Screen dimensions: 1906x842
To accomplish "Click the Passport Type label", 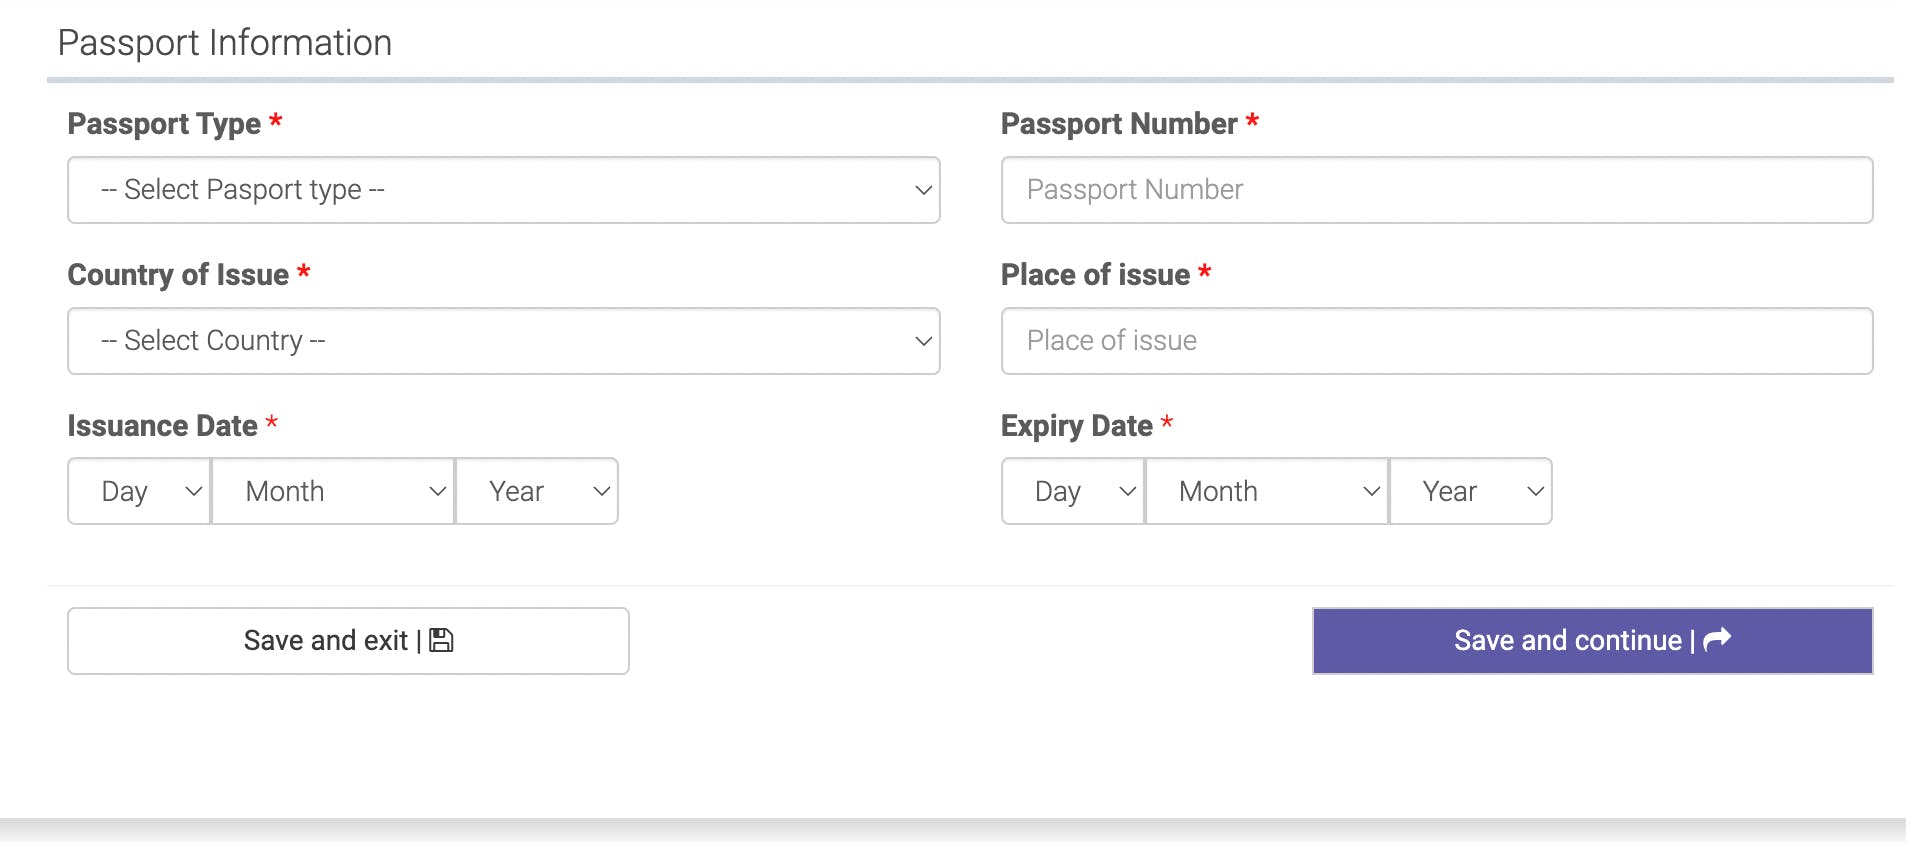I will [x=164, y=124].
